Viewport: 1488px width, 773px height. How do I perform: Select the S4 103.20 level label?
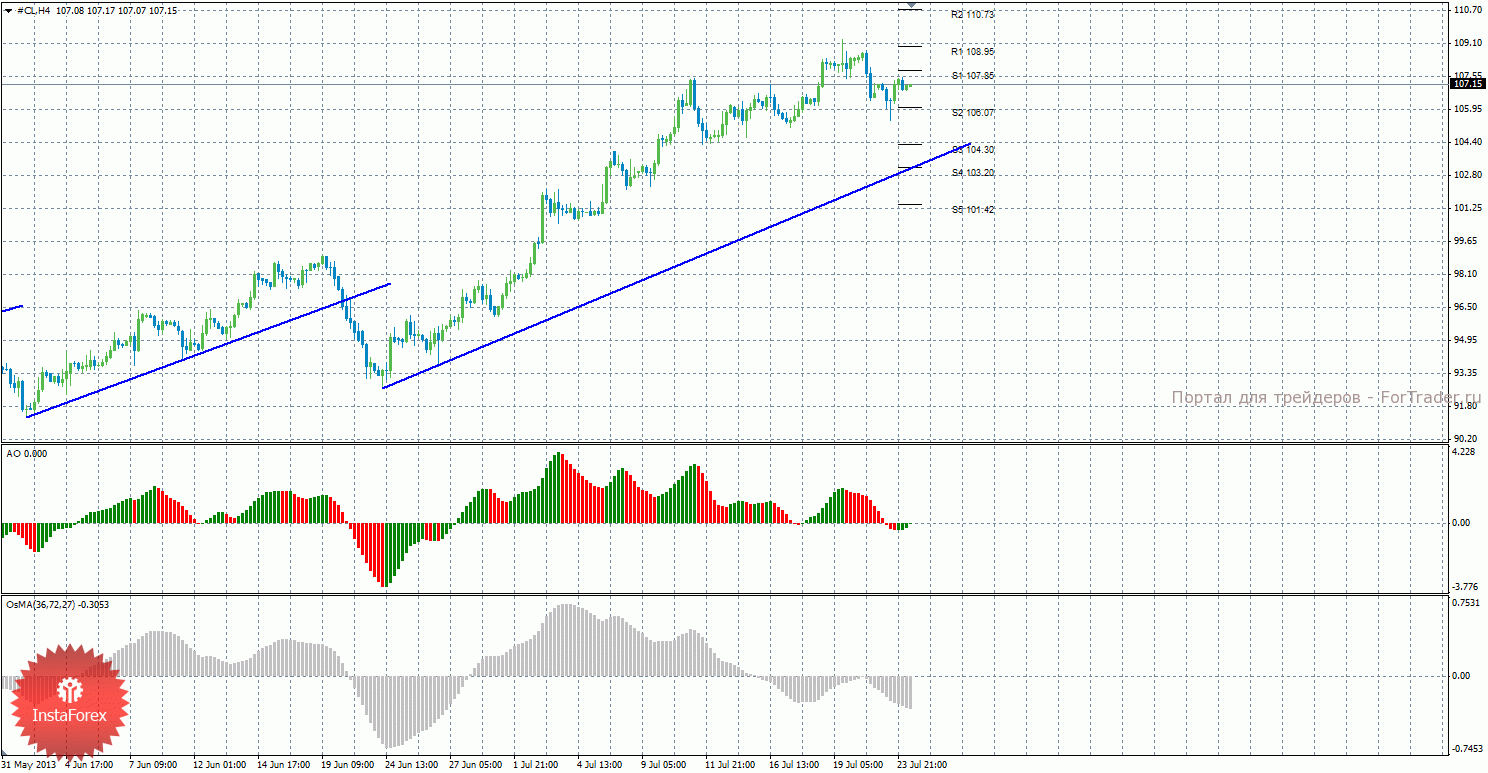(973, 173)
